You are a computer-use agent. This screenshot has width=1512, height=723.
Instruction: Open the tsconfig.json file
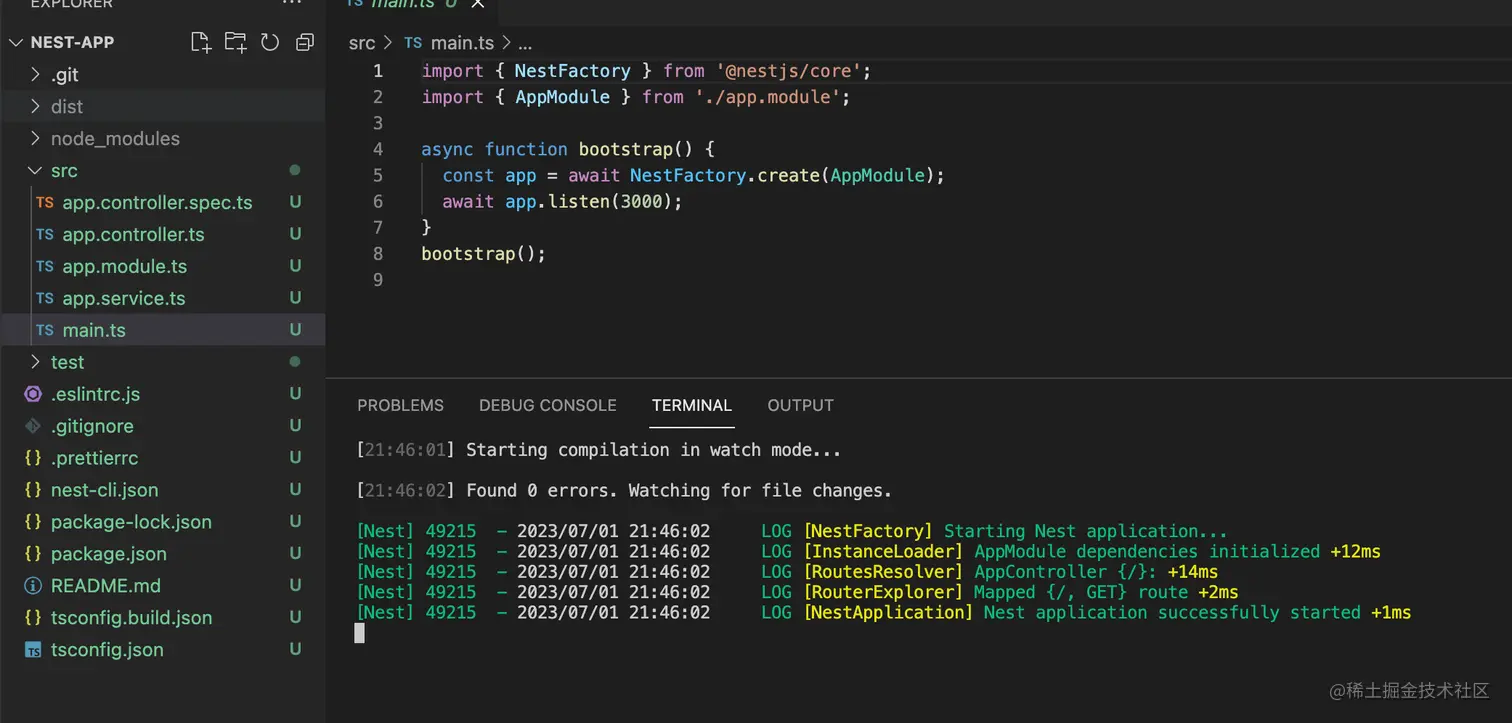pyautogui.click(x=162, y=650)
